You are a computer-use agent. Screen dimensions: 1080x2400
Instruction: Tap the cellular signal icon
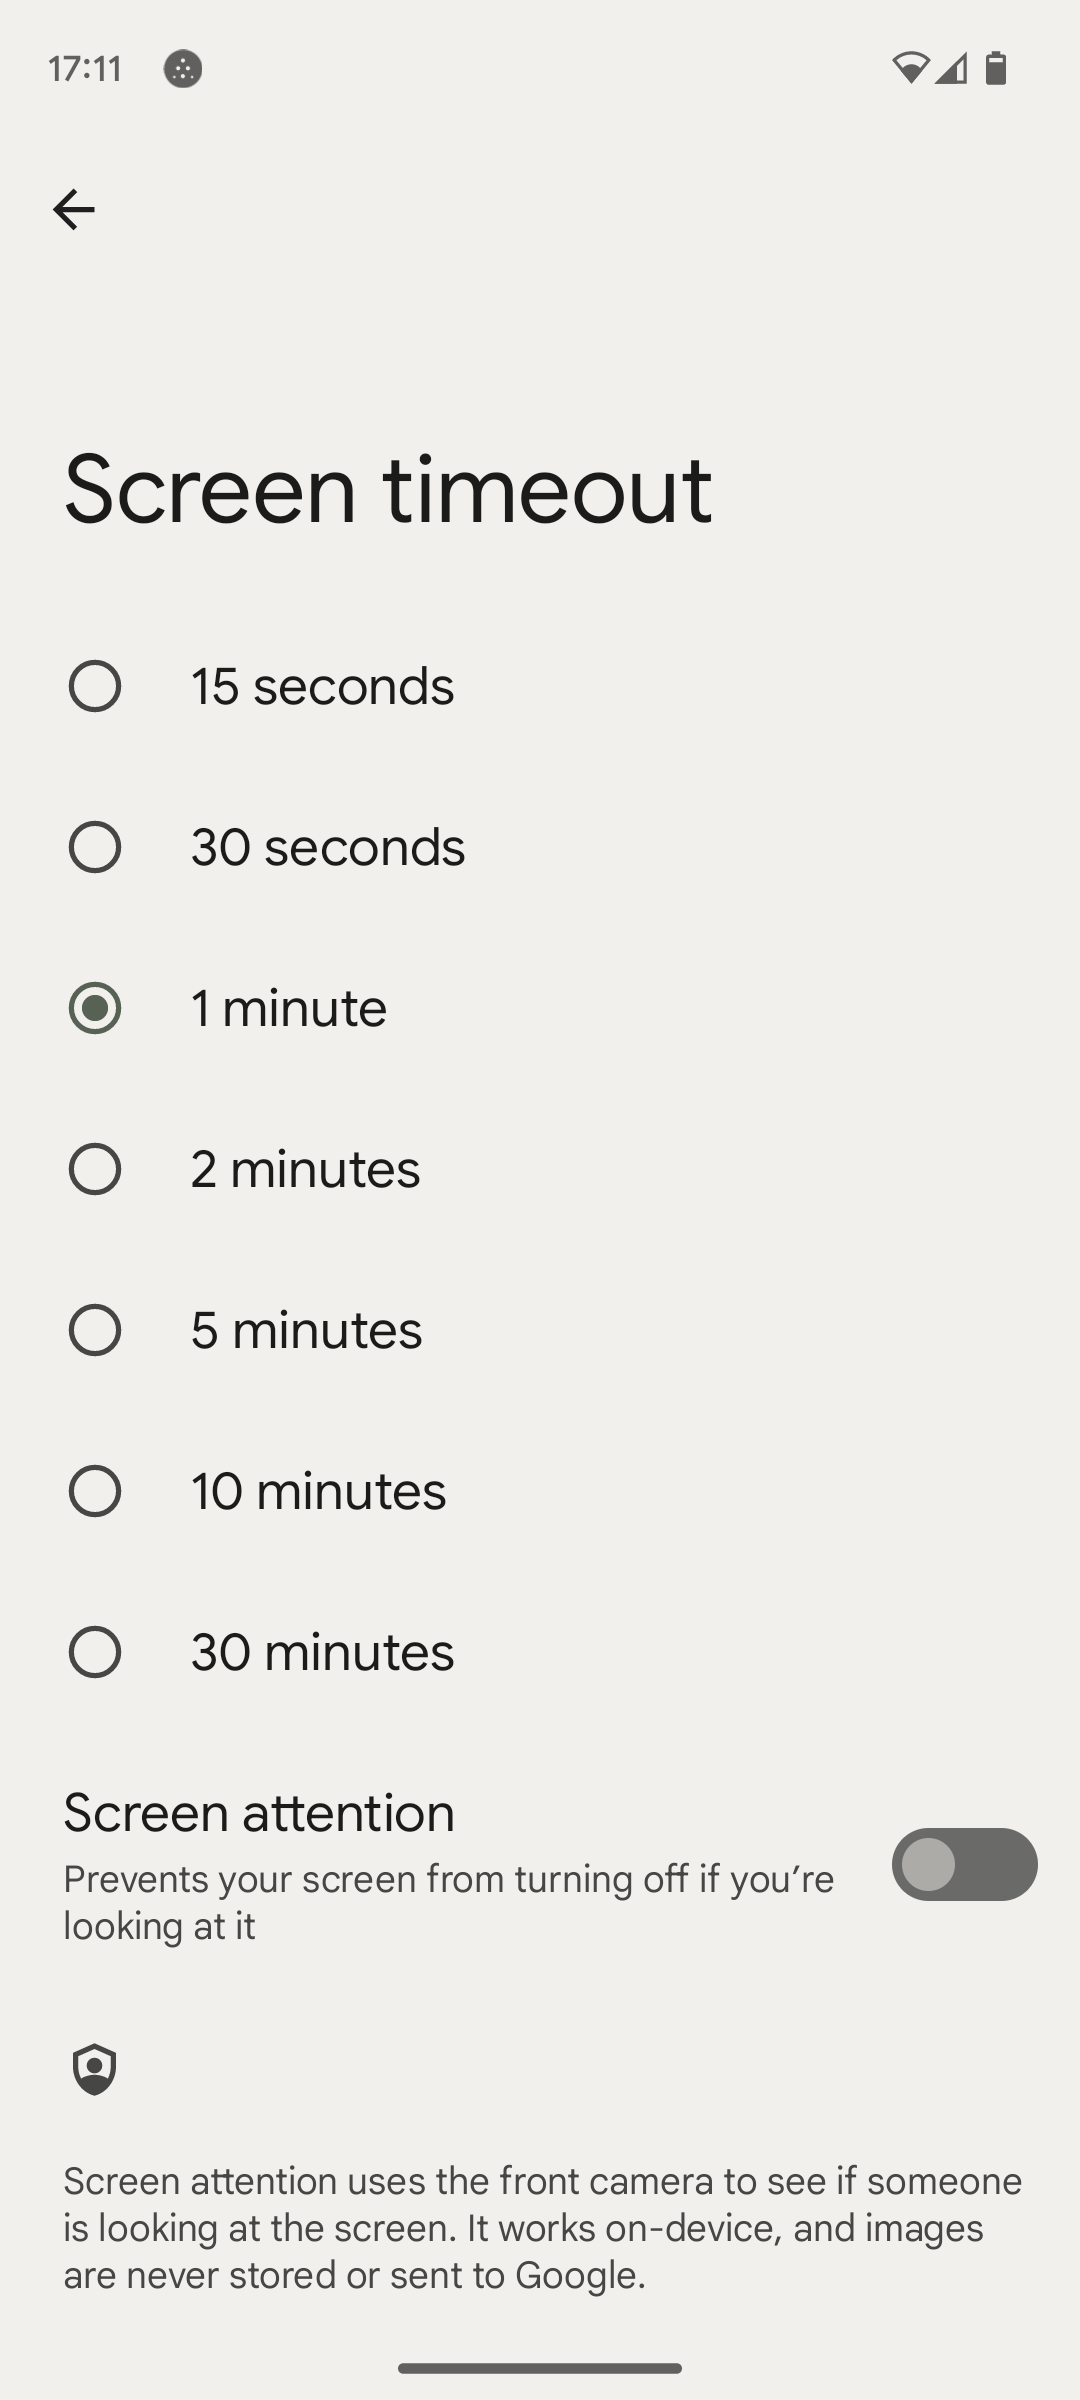click(x=952, y=68)
